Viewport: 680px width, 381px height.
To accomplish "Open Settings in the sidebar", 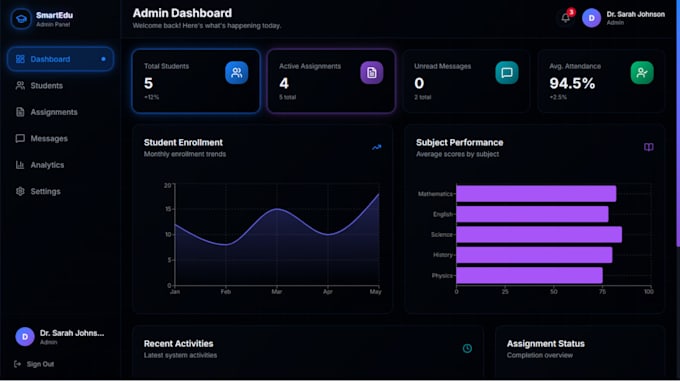I will click(x=60, y=191).
